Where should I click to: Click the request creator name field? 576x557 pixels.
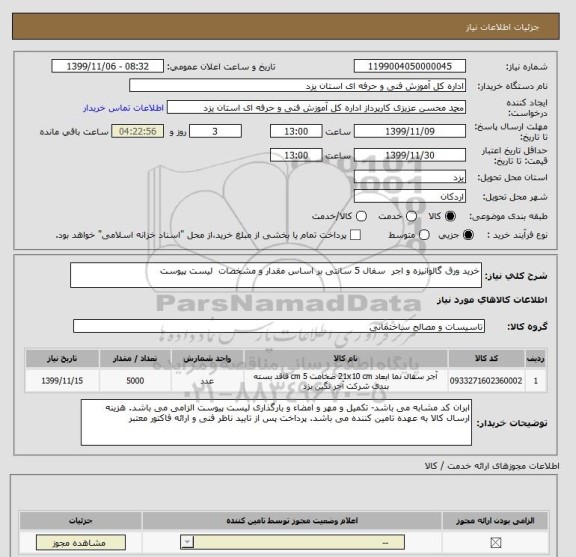pyautogui.click(x=316, y=108)
